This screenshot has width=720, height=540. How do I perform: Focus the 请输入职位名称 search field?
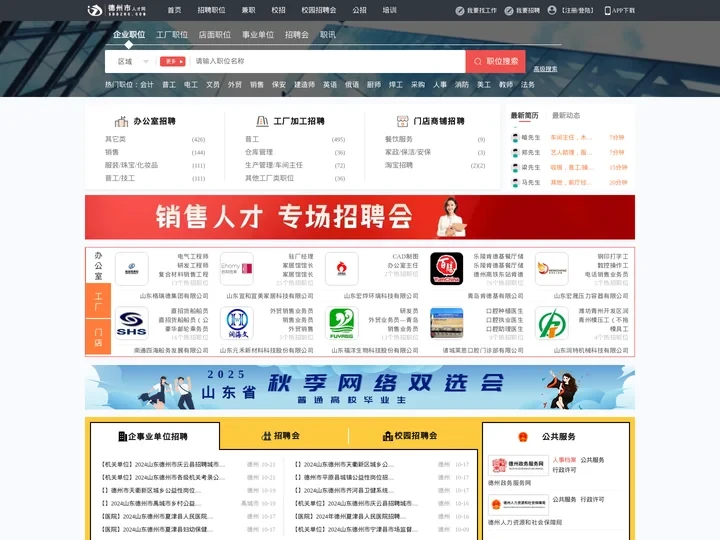(328, 61)
